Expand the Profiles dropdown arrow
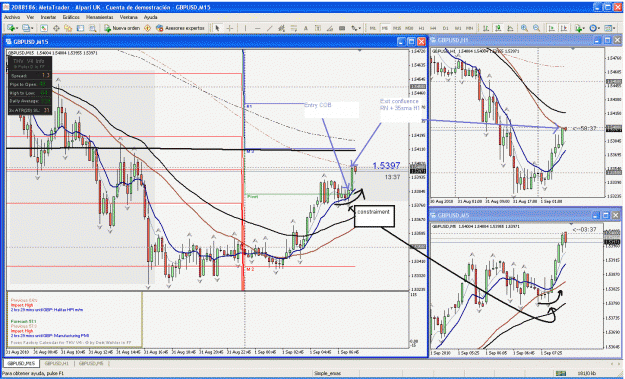 32,28
